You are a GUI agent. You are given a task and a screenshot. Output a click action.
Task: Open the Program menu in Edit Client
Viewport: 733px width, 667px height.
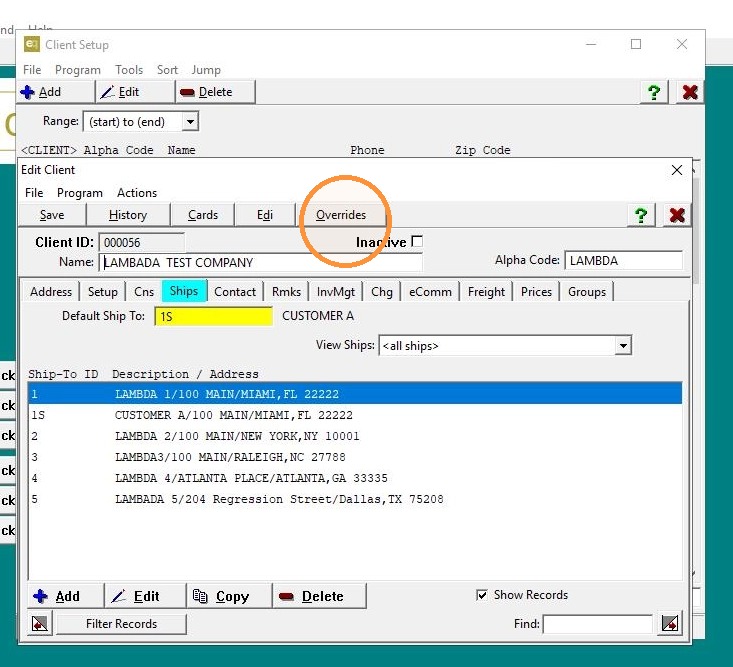pos(79,193)
